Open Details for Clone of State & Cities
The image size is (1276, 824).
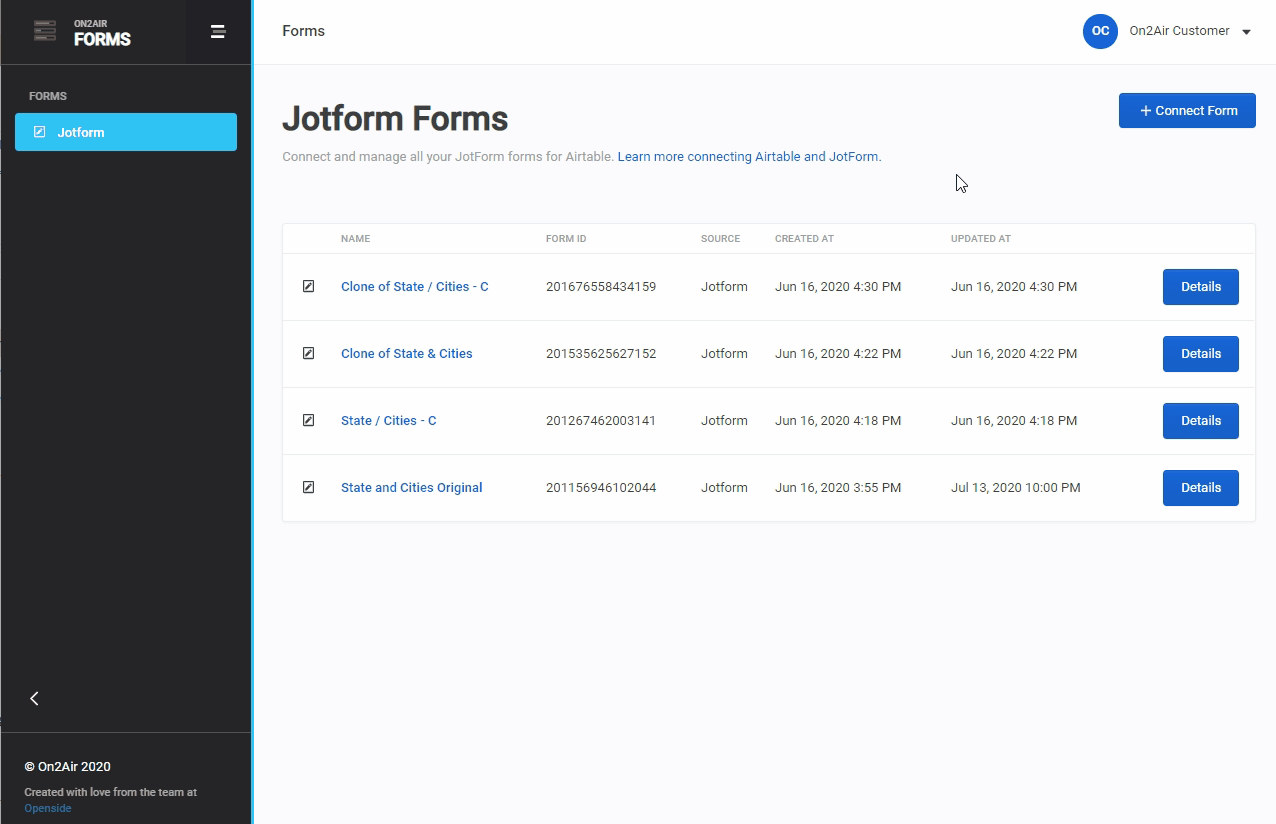click(1200, 354)
